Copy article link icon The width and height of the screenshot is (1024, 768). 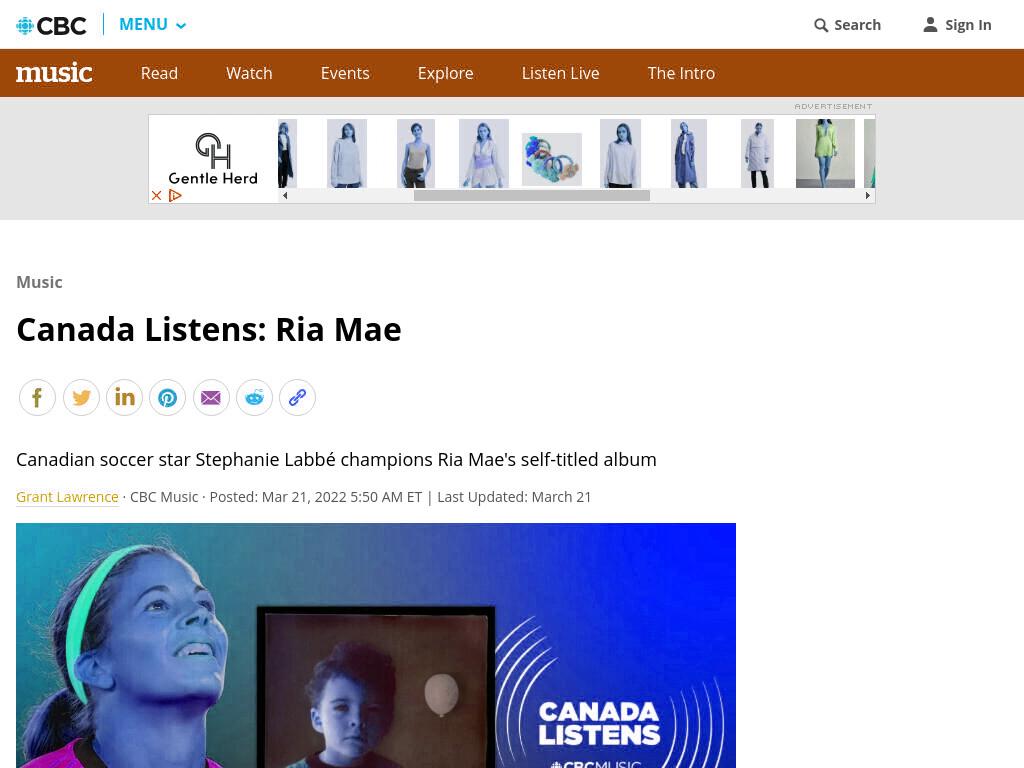click(297, 397)
